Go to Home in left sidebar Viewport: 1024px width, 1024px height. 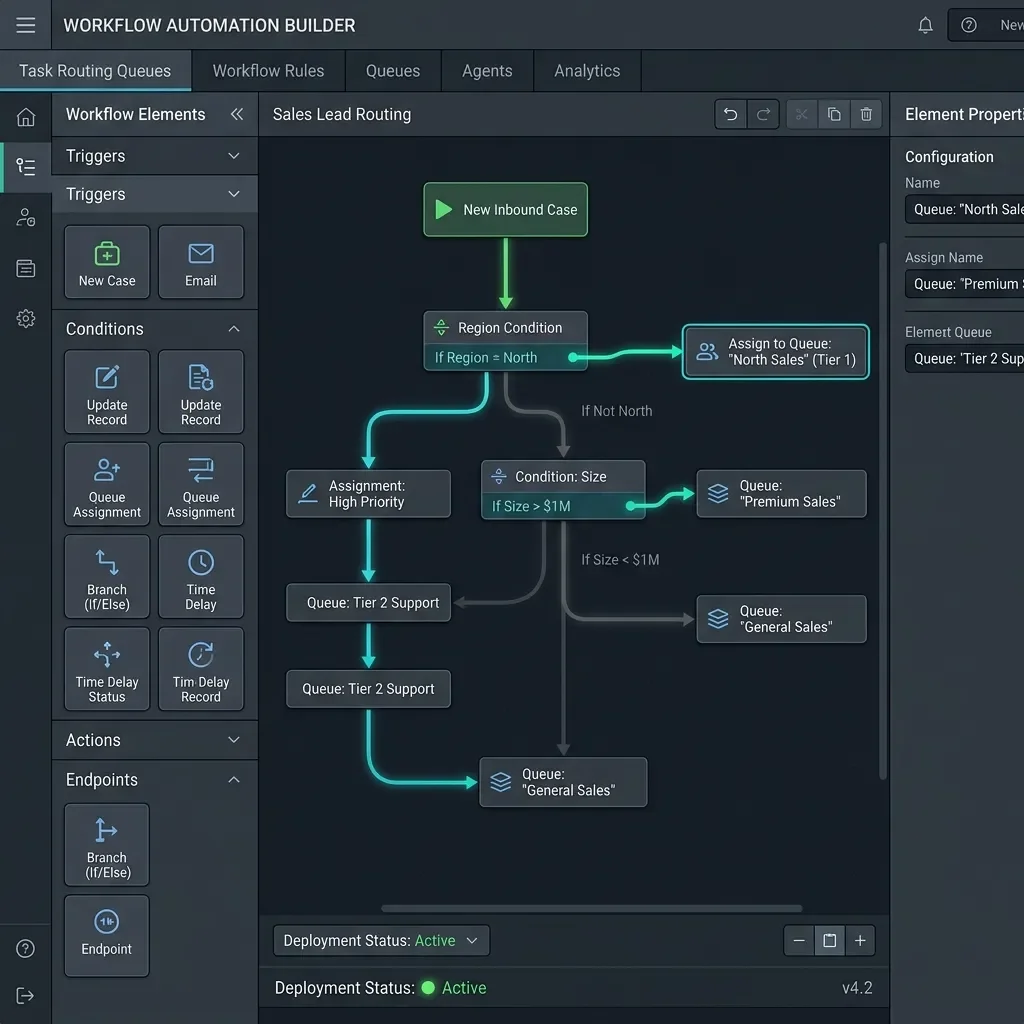click(25, 117)
